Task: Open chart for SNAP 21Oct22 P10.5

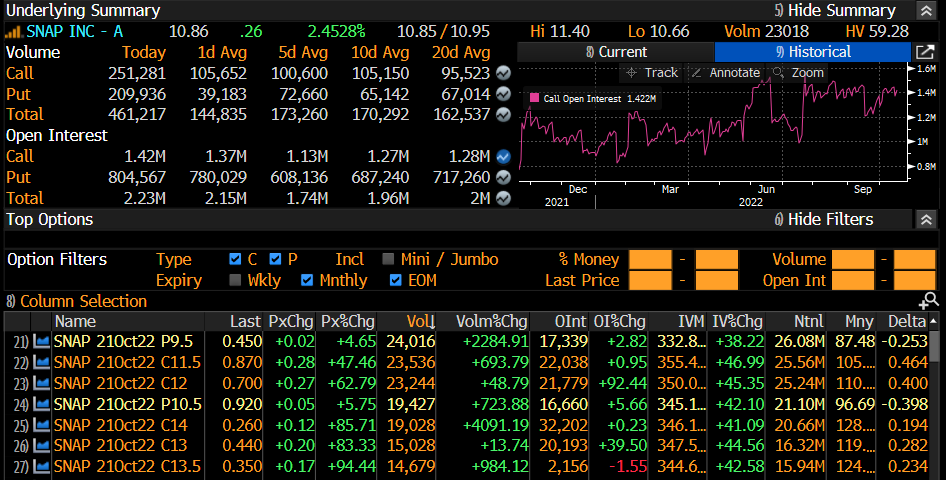Action: pos(42,404)
